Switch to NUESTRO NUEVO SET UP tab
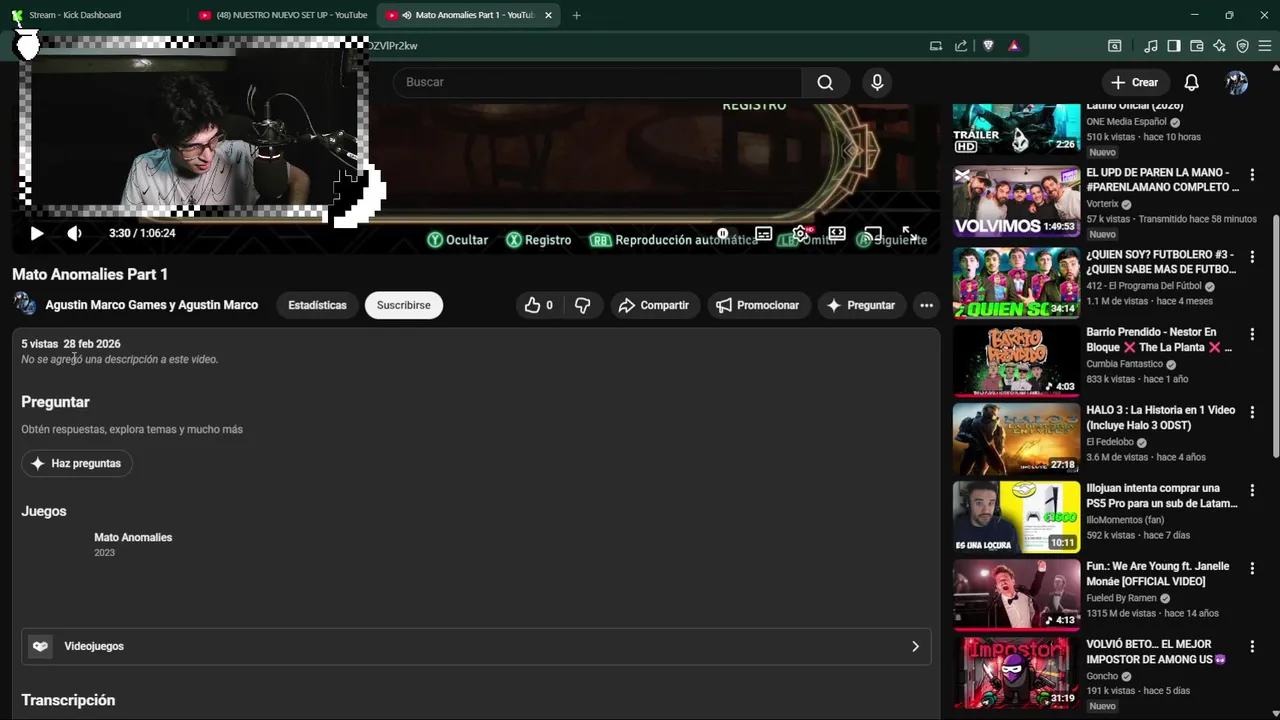The height and width of the screenshot is (720, 1280). pyautogui.click(x=283, y=15)
